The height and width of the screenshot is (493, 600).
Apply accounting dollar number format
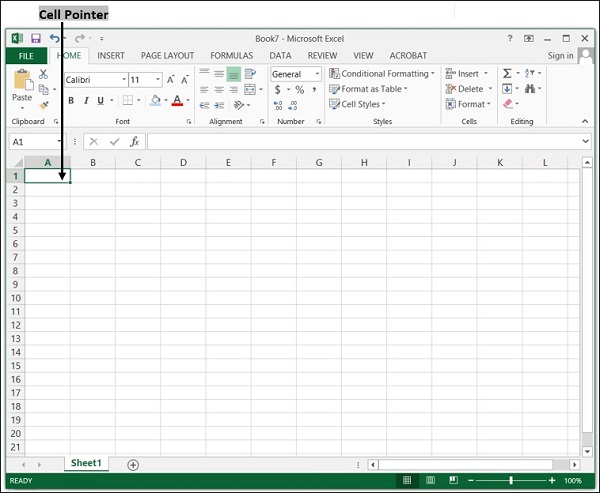[277, 90]
